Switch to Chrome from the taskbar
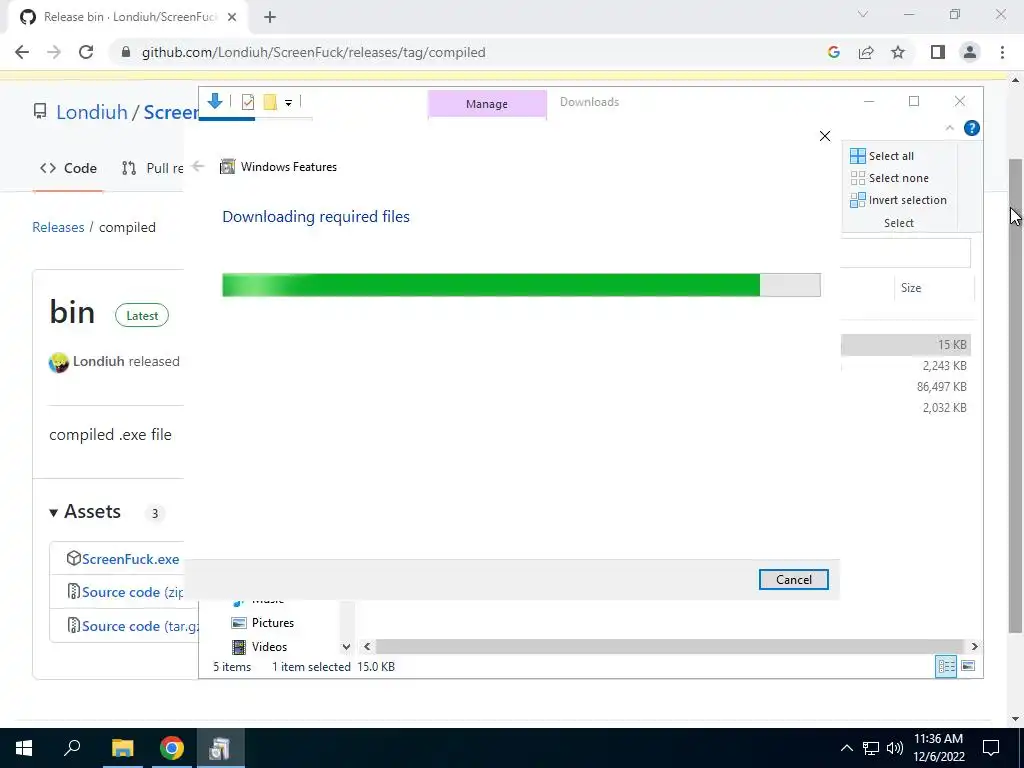 pos(172,748)
